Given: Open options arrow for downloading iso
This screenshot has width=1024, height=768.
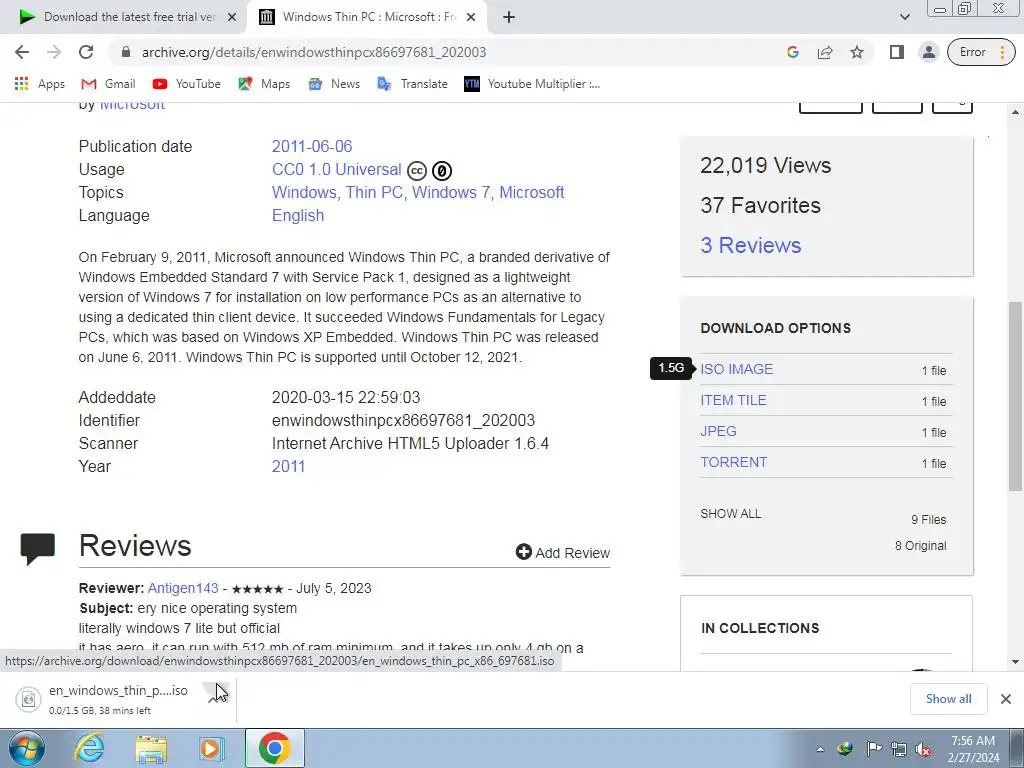Looking at the screenshot, I should (x=216, y=697).
